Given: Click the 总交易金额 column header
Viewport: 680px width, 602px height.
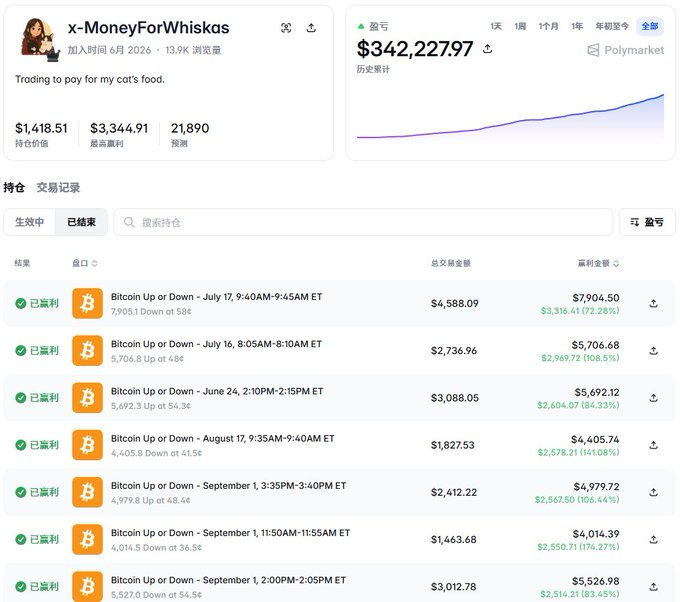Looking at the screenshot, I should coord(451,263).
